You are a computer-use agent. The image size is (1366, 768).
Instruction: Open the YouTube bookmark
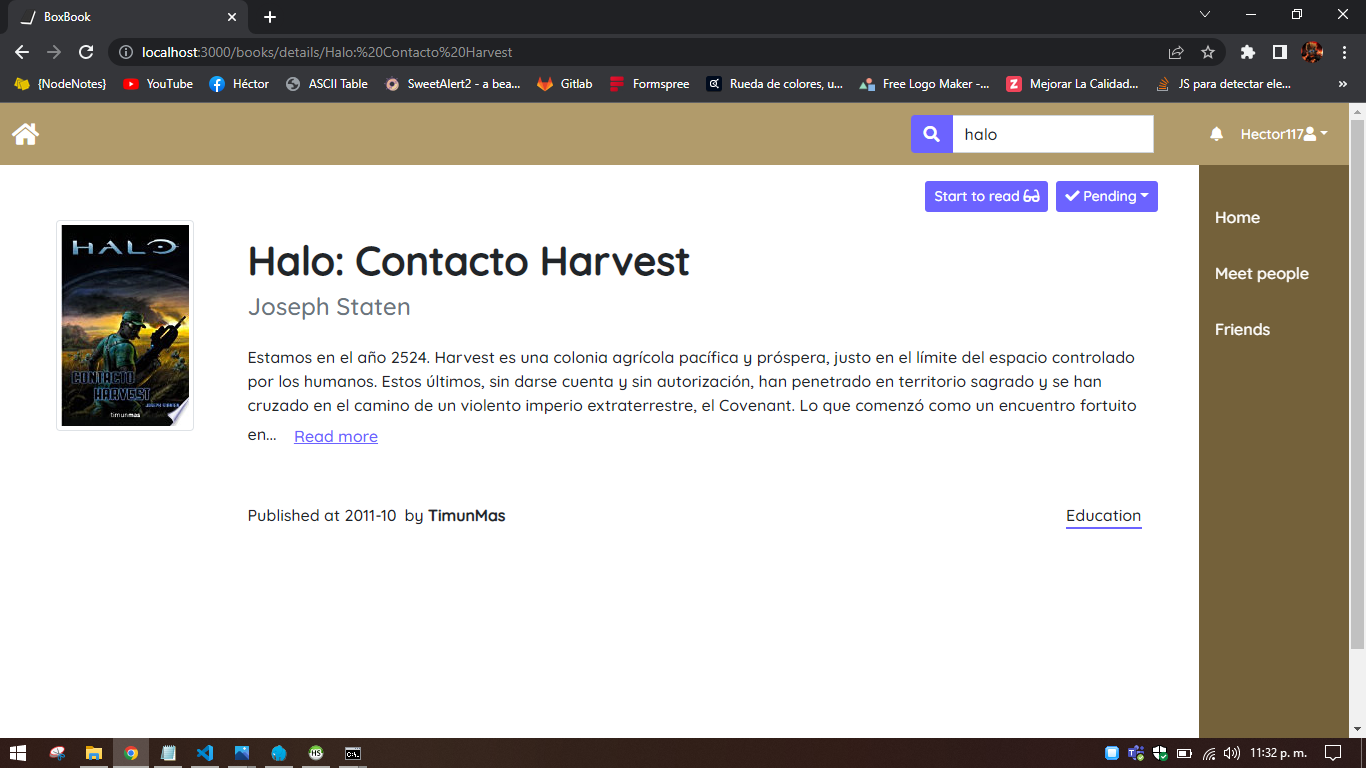(158, 84)
